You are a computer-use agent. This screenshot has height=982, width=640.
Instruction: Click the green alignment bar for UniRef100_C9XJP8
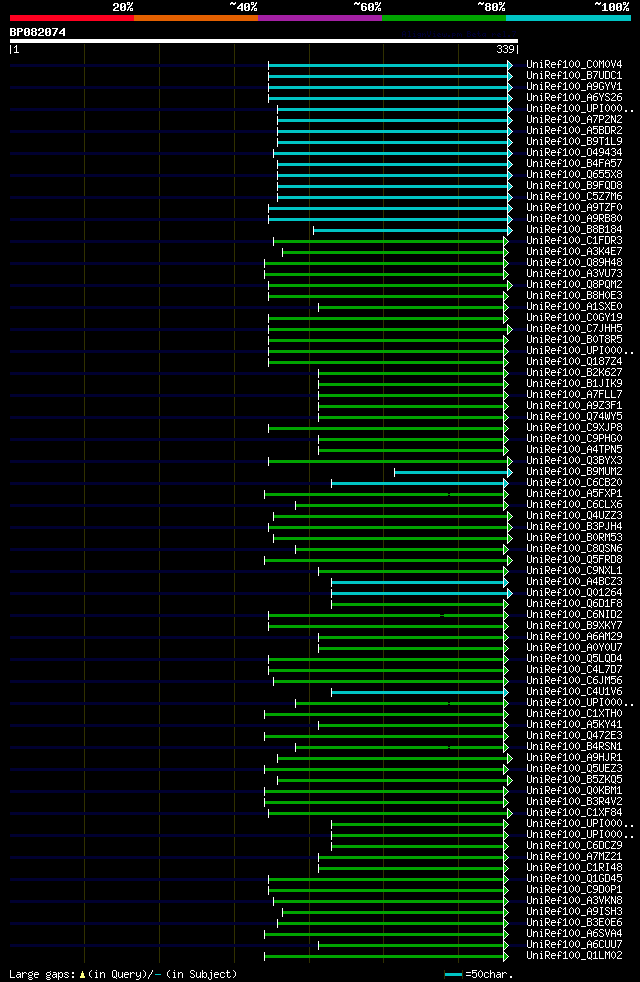pos(388,428)
